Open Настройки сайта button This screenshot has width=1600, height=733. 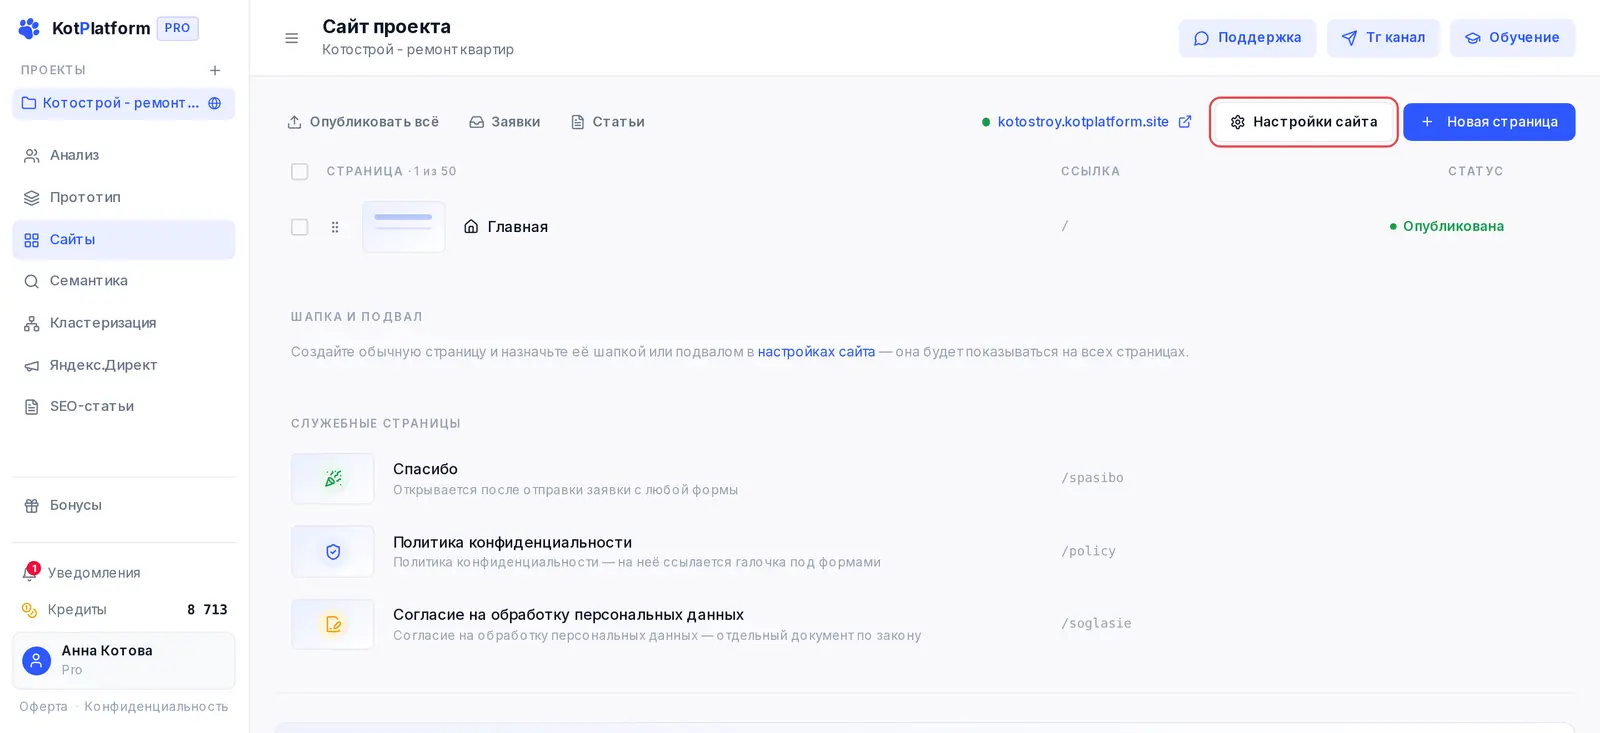(x=1303, y=122)
